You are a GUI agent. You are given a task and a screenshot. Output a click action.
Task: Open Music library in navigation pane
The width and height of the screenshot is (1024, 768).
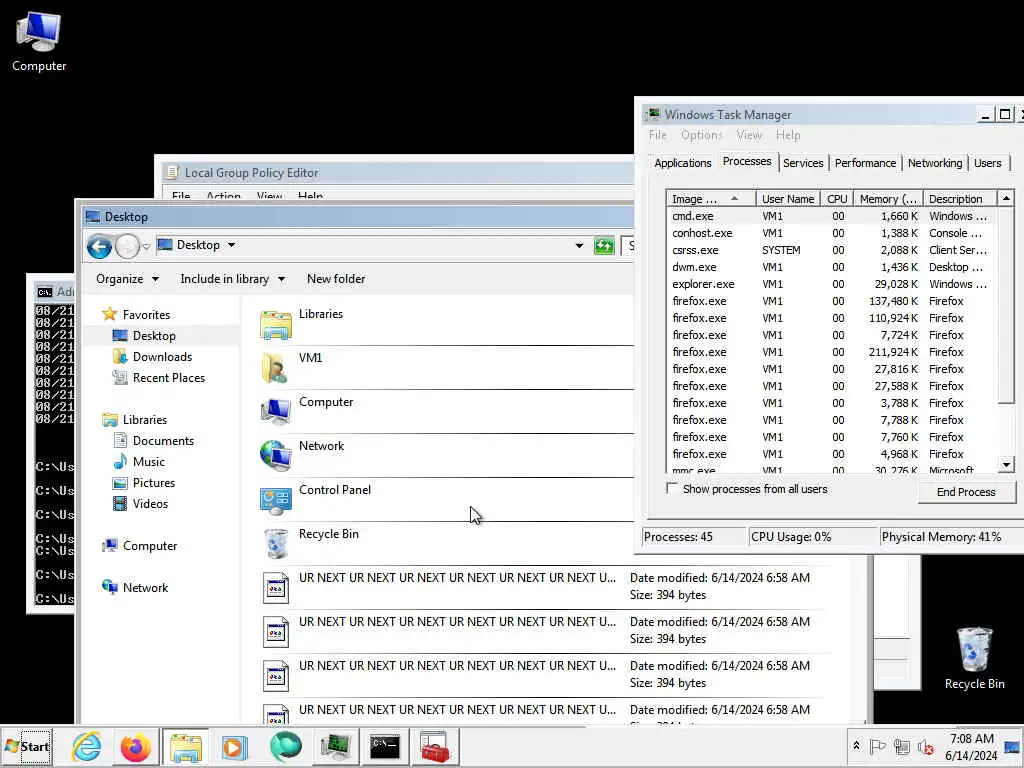click(x=138, y=462)
